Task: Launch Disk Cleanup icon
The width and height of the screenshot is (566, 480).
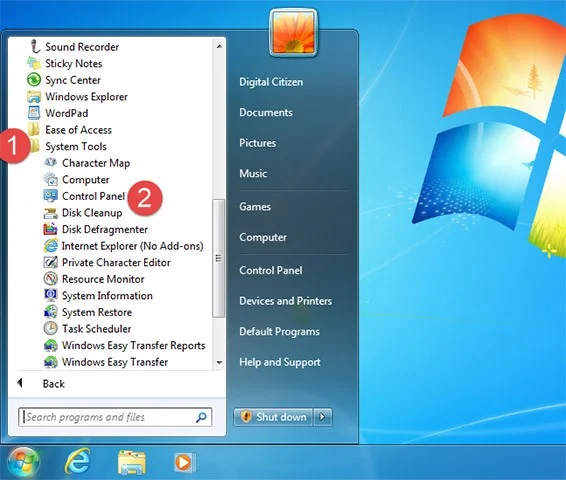Action: click(51, 213)
